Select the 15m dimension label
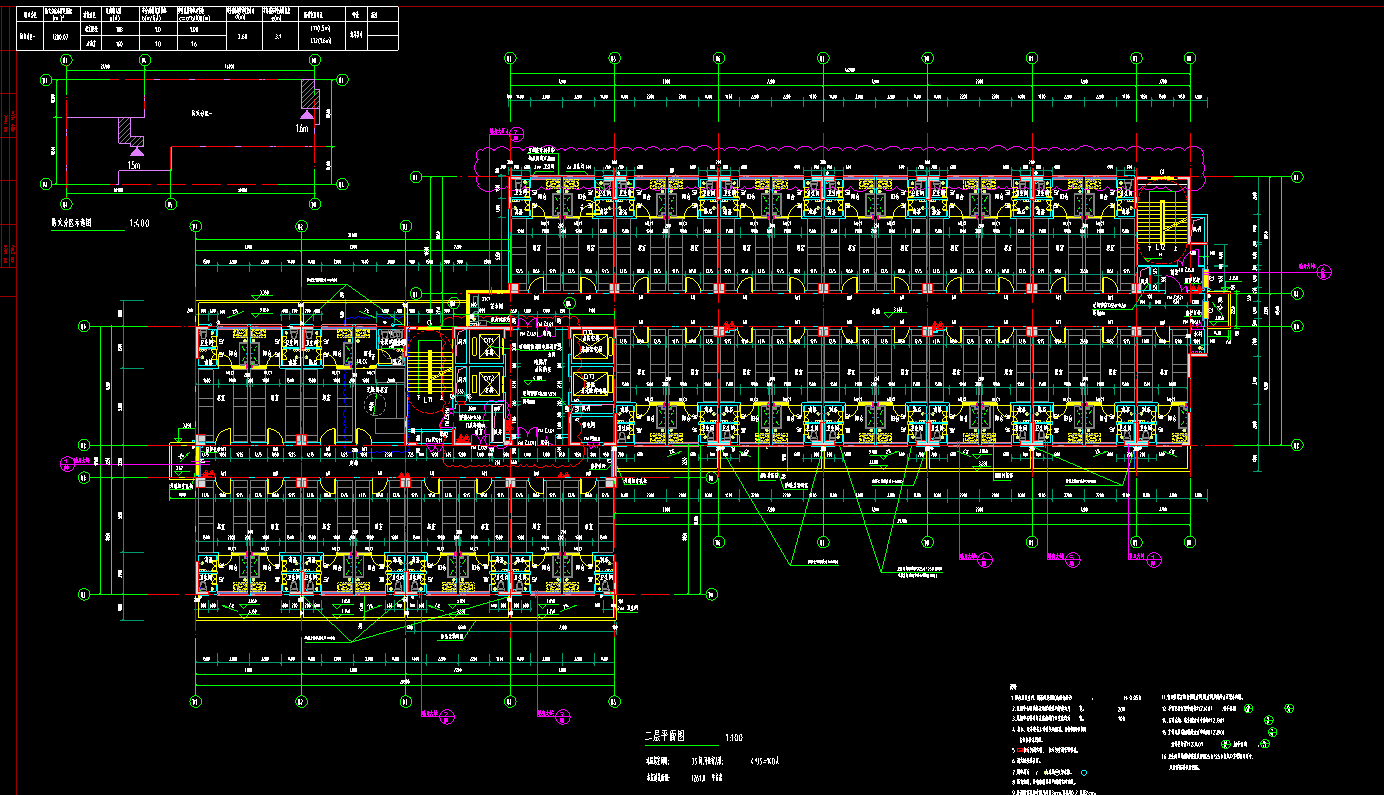Image resolution: width=1384 pixels, height=795 pixels. pyautogui.click(x=134, y=164)
